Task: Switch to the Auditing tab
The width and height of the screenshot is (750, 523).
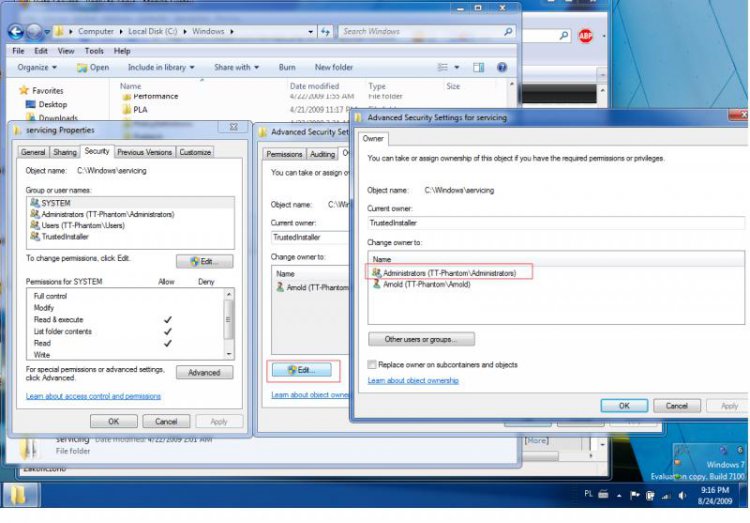Action: [x=322, y=154]
